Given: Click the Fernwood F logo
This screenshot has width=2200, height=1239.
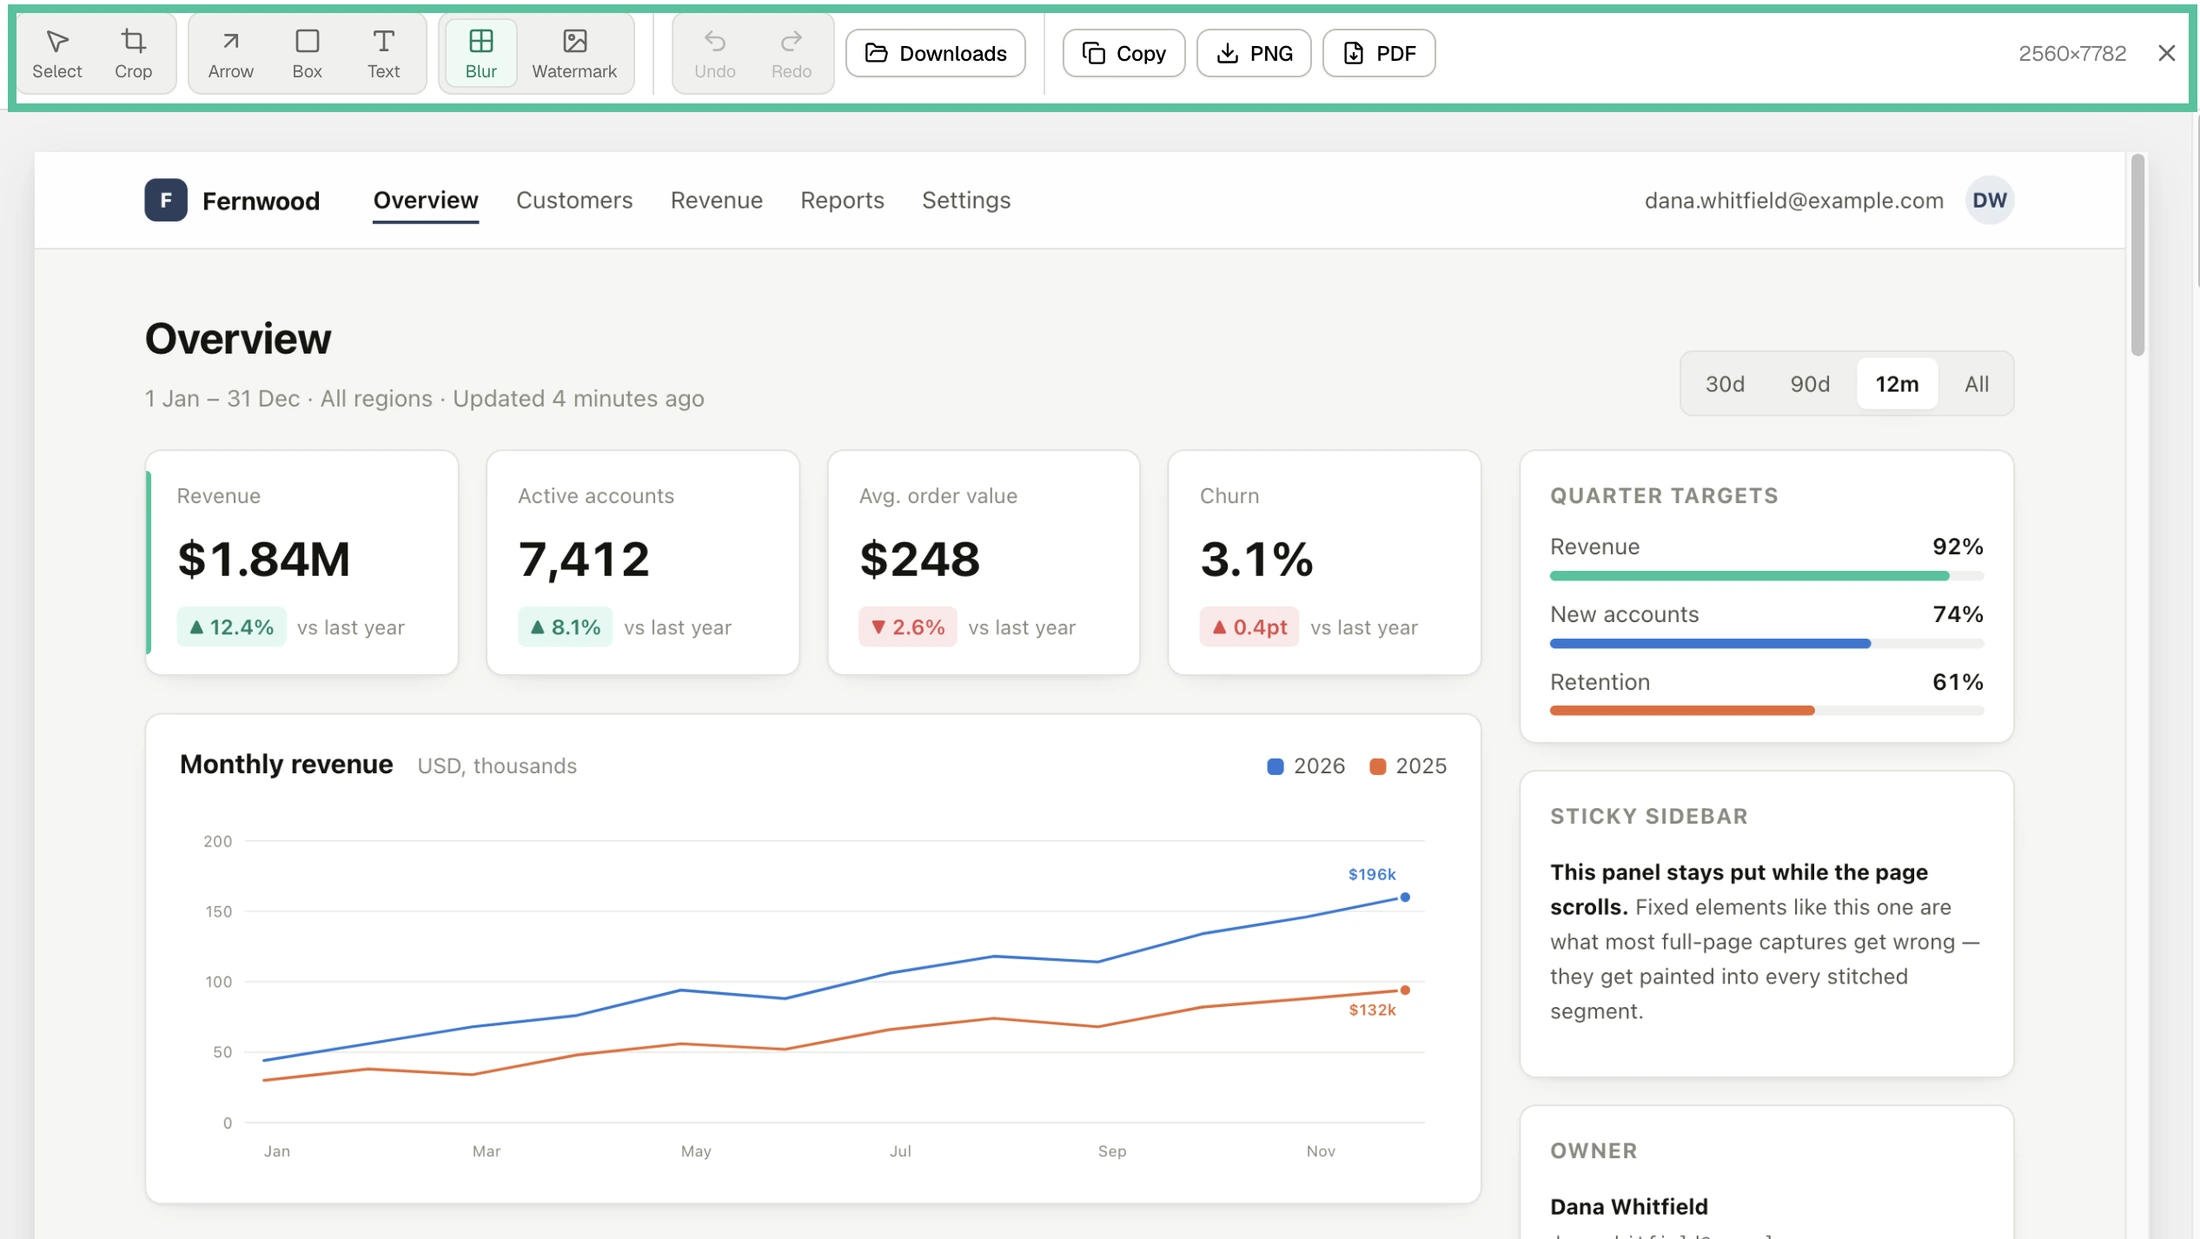Looking at the screenshot, I should click(166, 200).
